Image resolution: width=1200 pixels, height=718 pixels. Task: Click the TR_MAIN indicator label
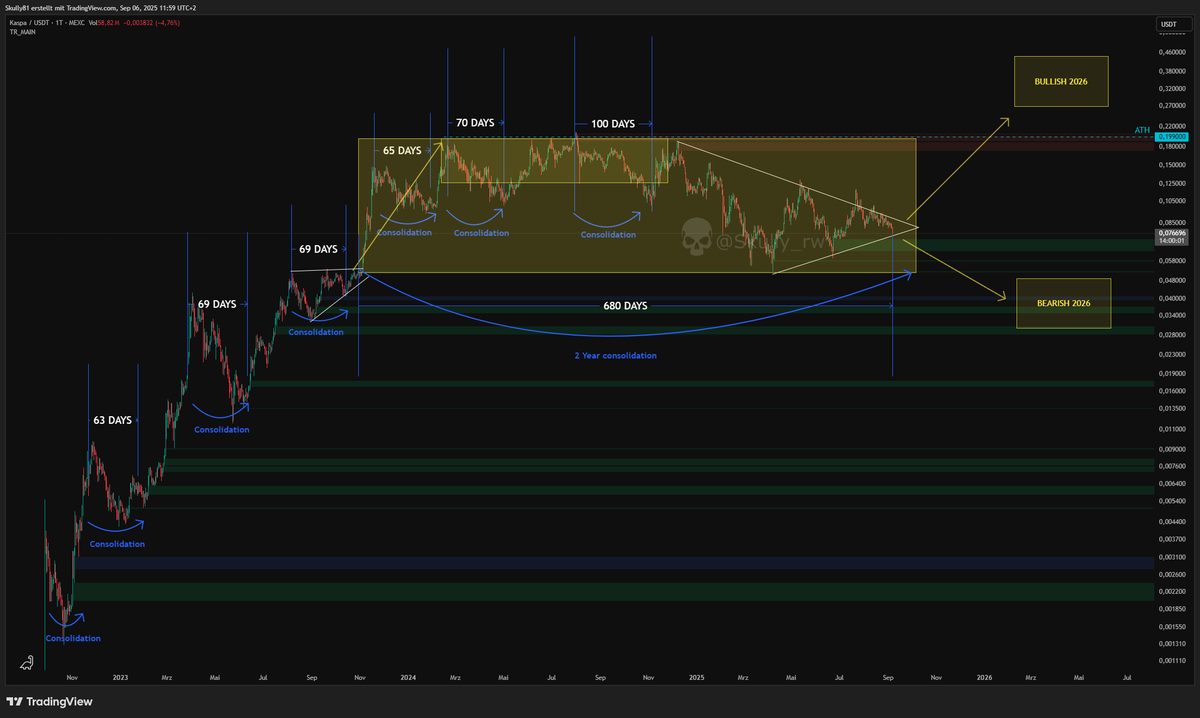point(24,31)
